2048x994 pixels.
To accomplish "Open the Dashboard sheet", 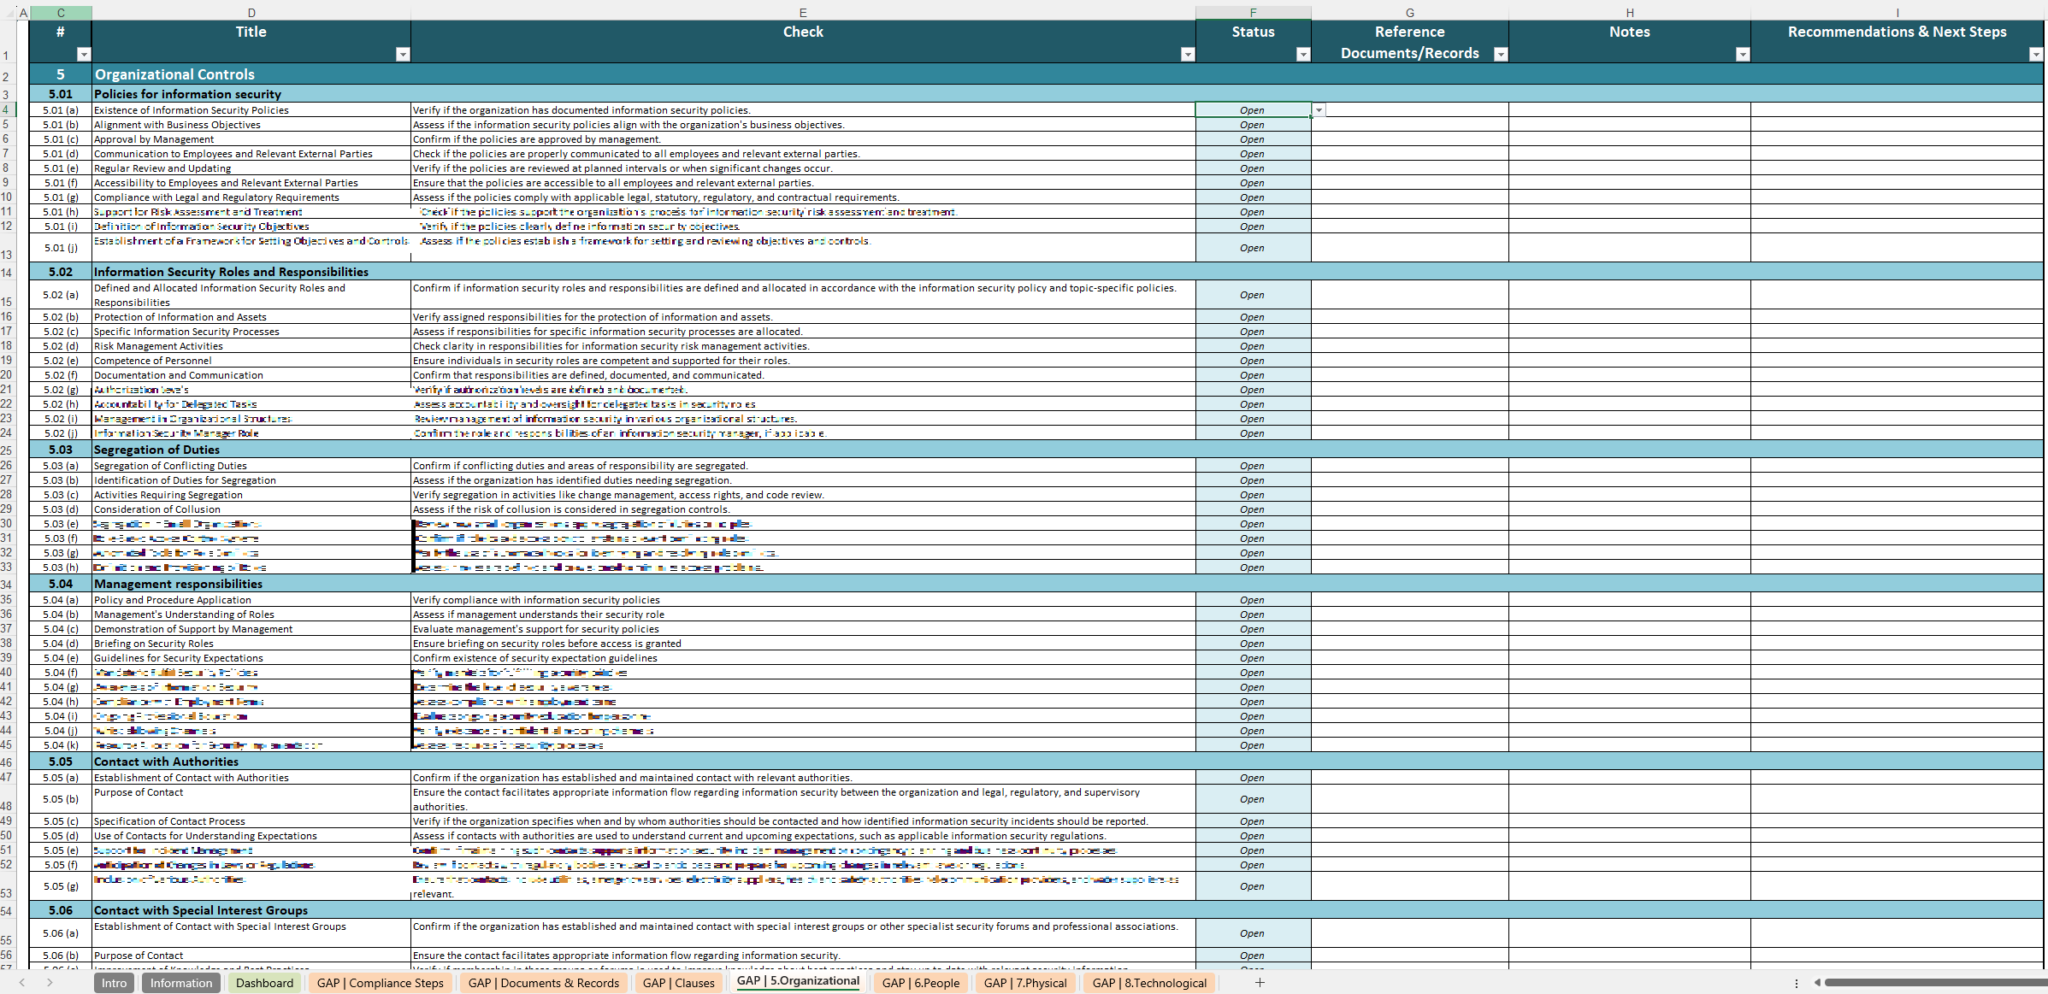I will (264, 983).
